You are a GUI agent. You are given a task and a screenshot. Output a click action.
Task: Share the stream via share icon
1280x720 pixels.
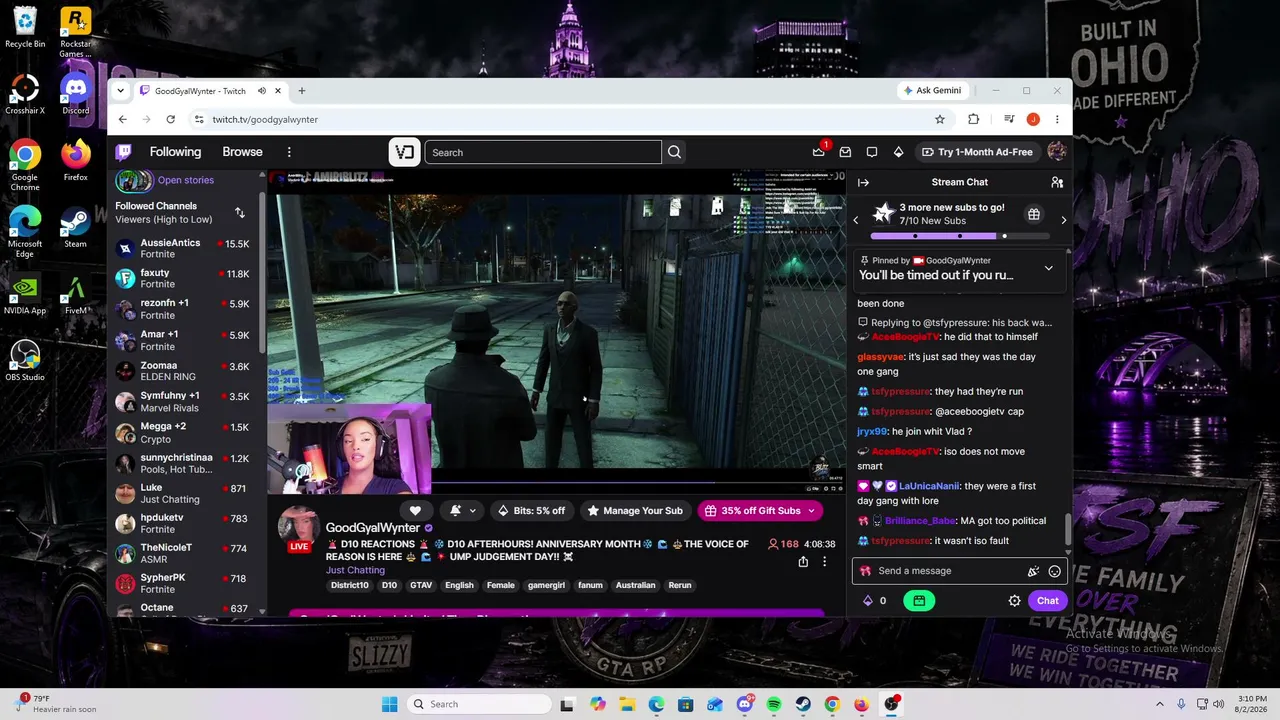tap(803, 562)
